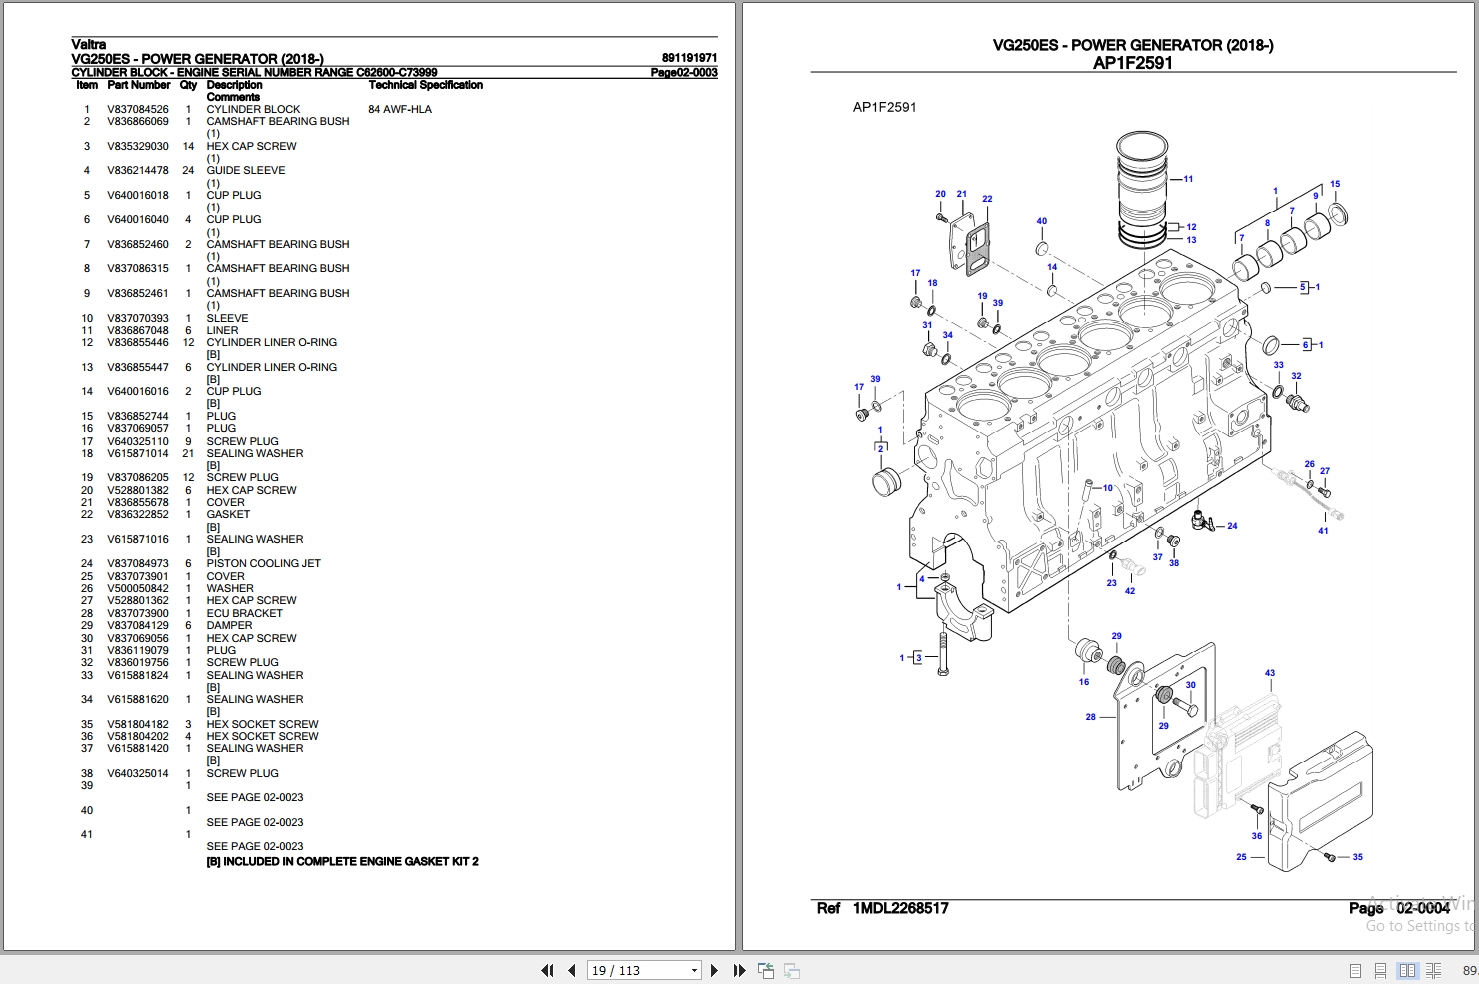
Task: Switch to single page view
Action: point(1355,970)
